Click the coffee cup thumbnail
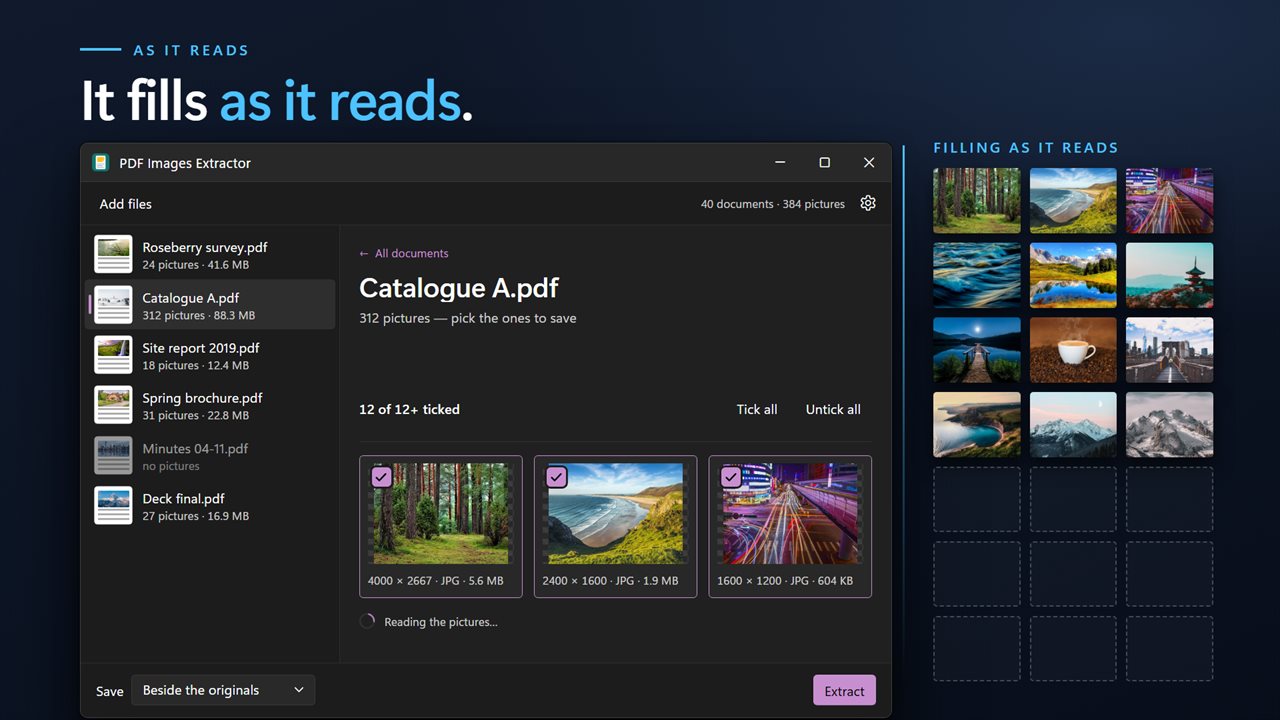The width and height of the screenshot is (1280, 720). point(1073,350)
